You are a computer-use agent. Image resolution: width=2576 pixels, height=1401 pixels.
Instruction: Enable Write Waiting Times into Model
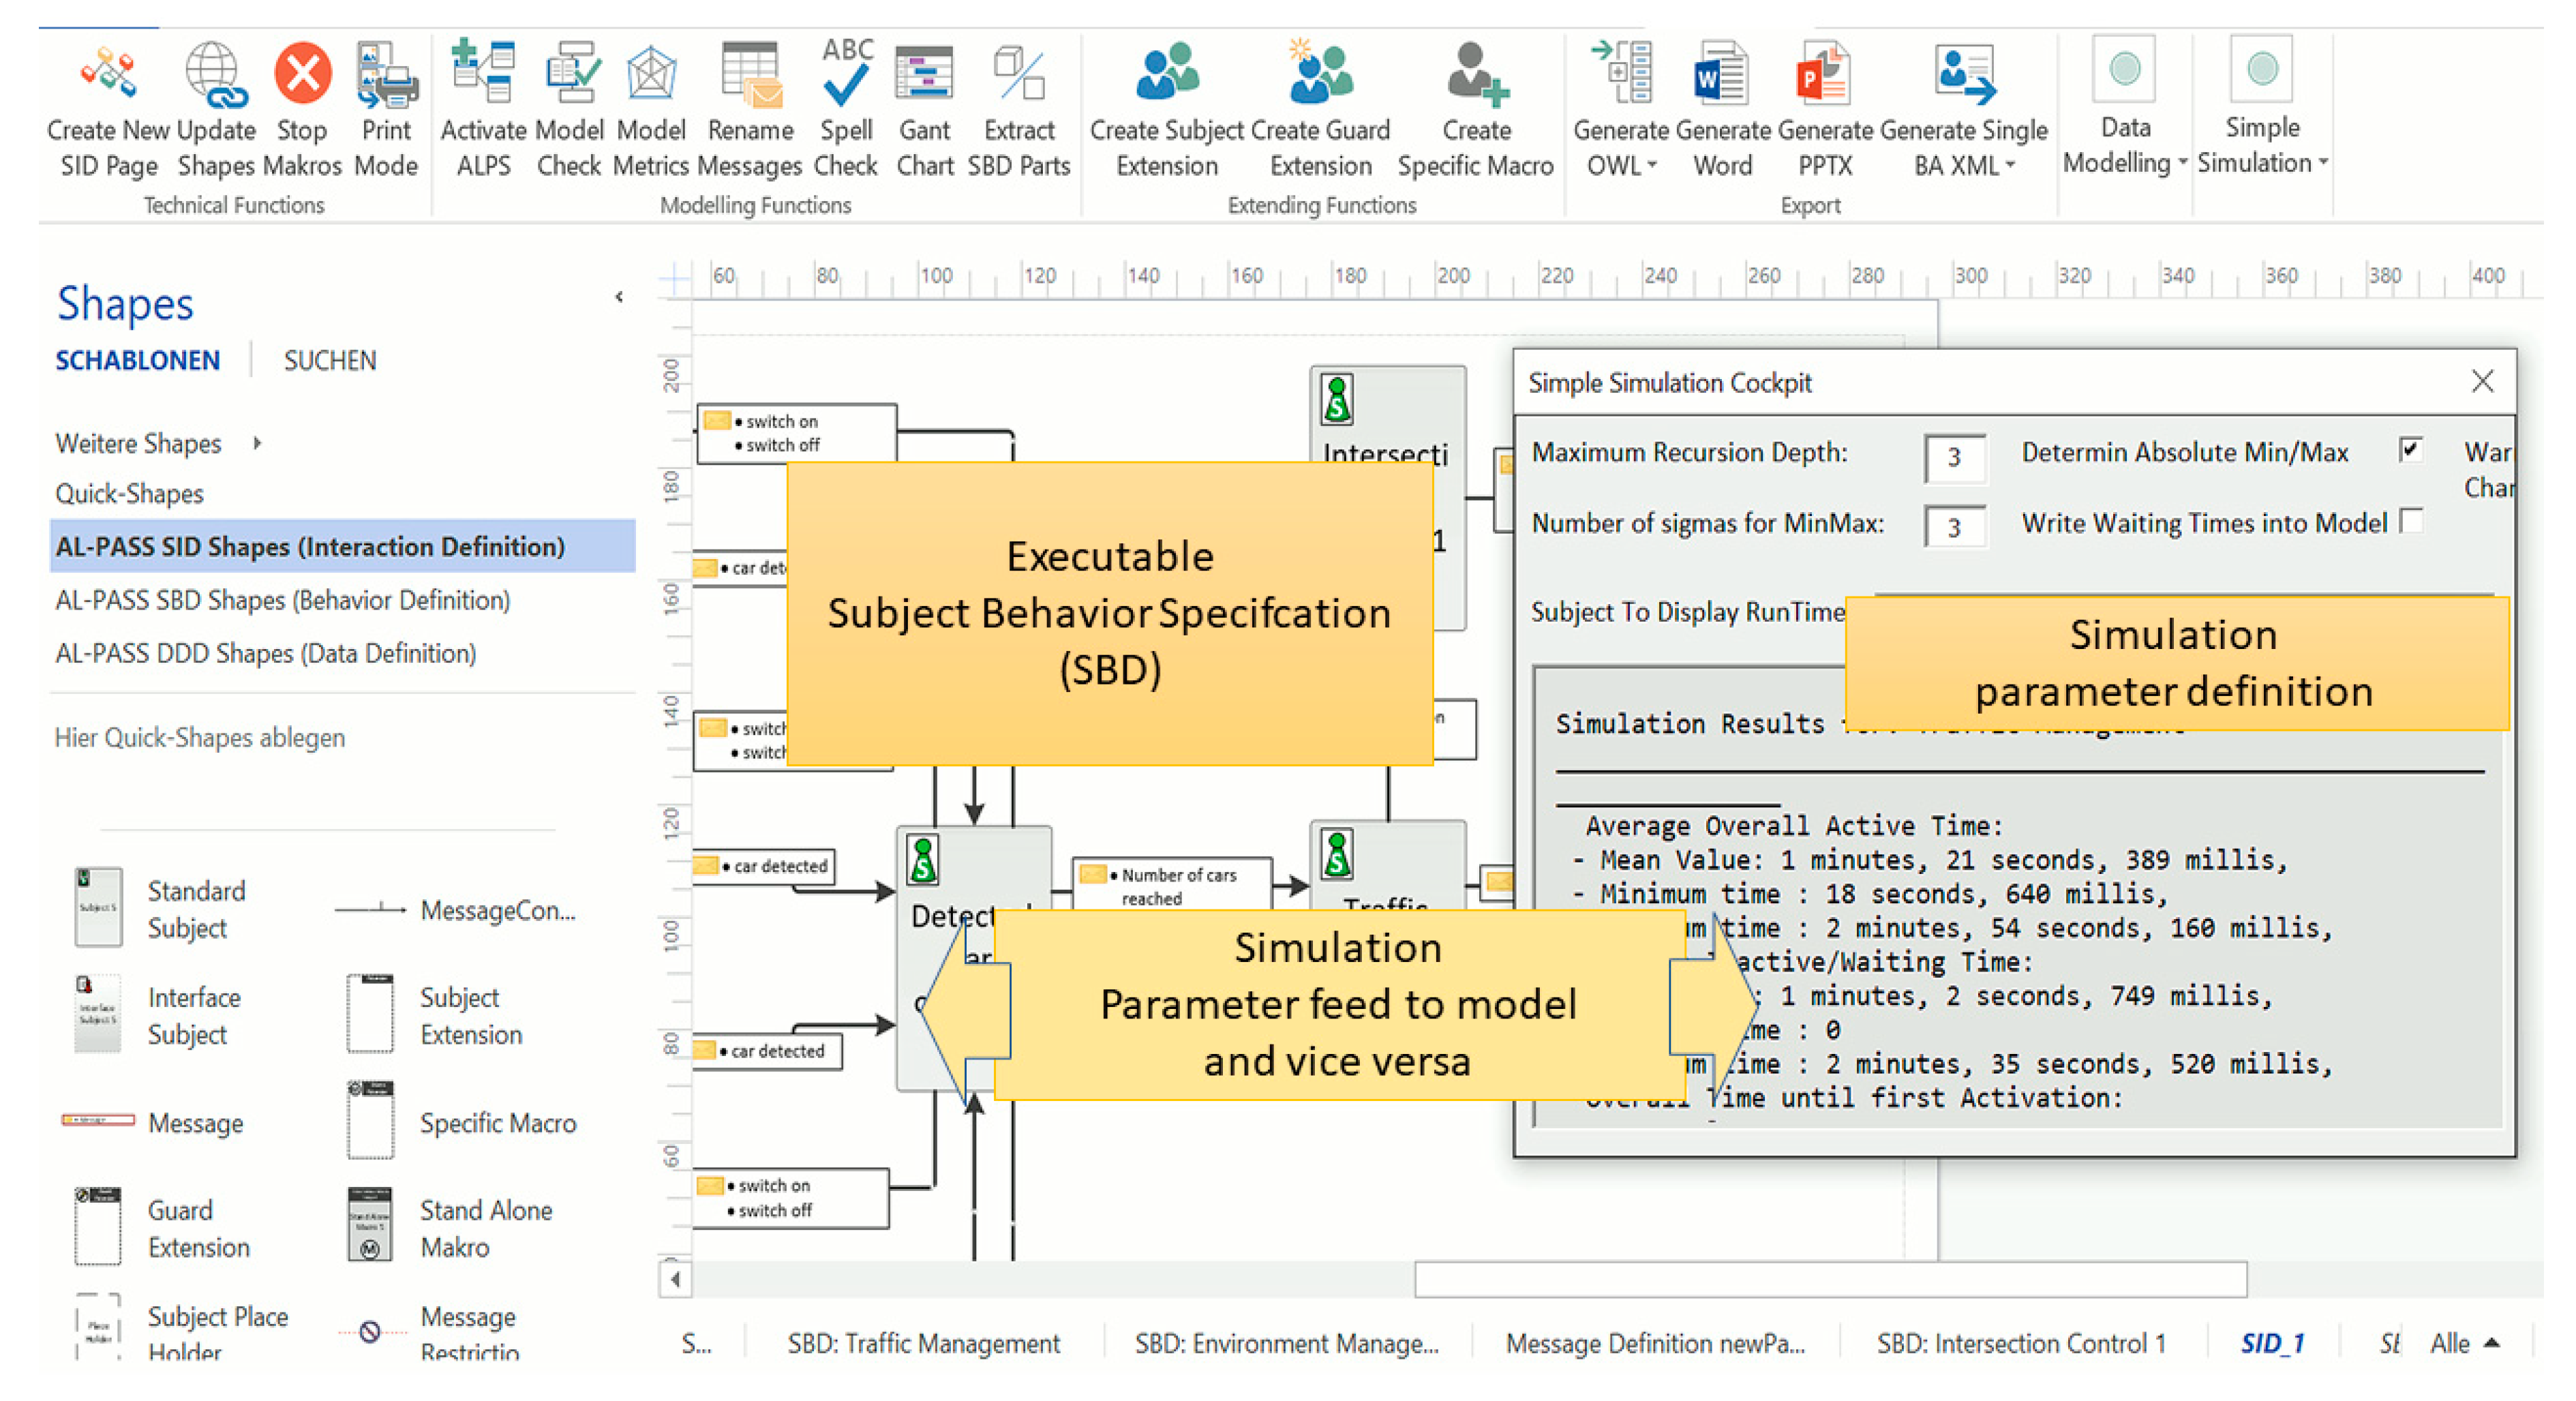[x=2411, y=520]
